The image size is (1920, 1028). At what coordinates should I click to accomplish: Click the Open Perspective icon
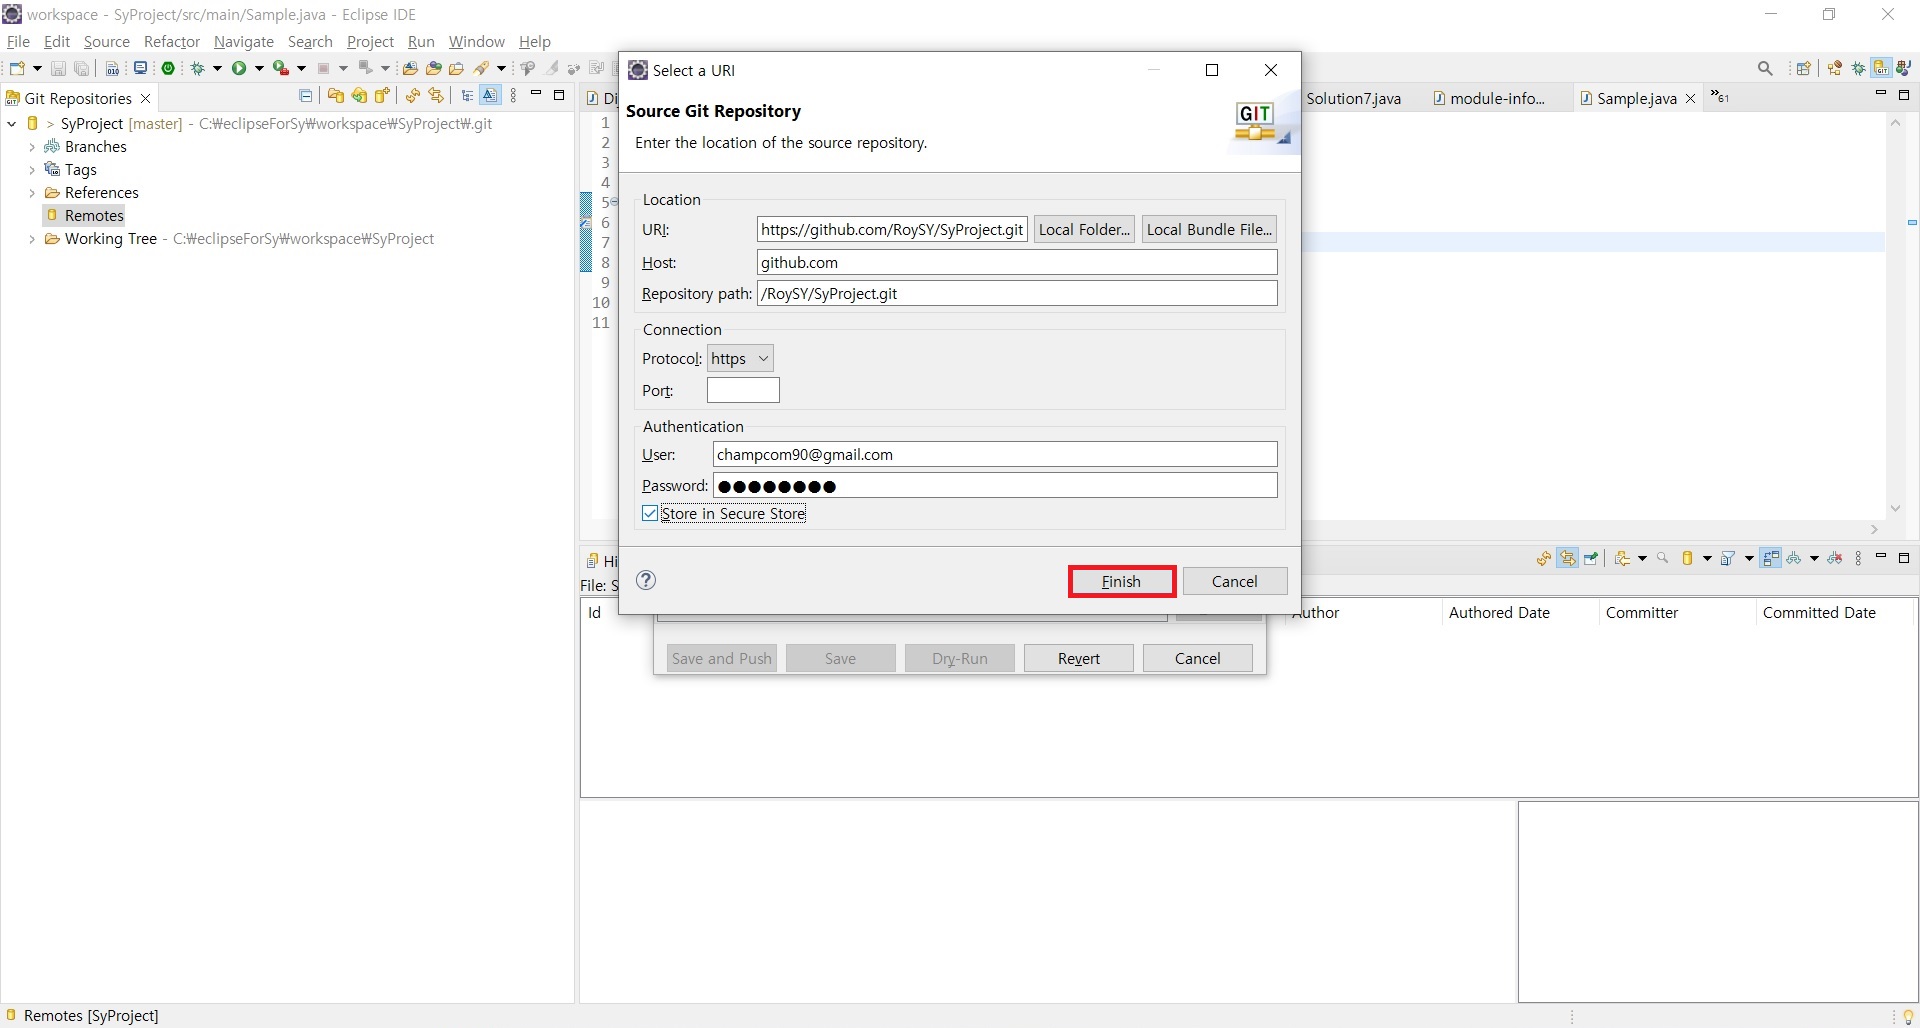point(1804,68)
